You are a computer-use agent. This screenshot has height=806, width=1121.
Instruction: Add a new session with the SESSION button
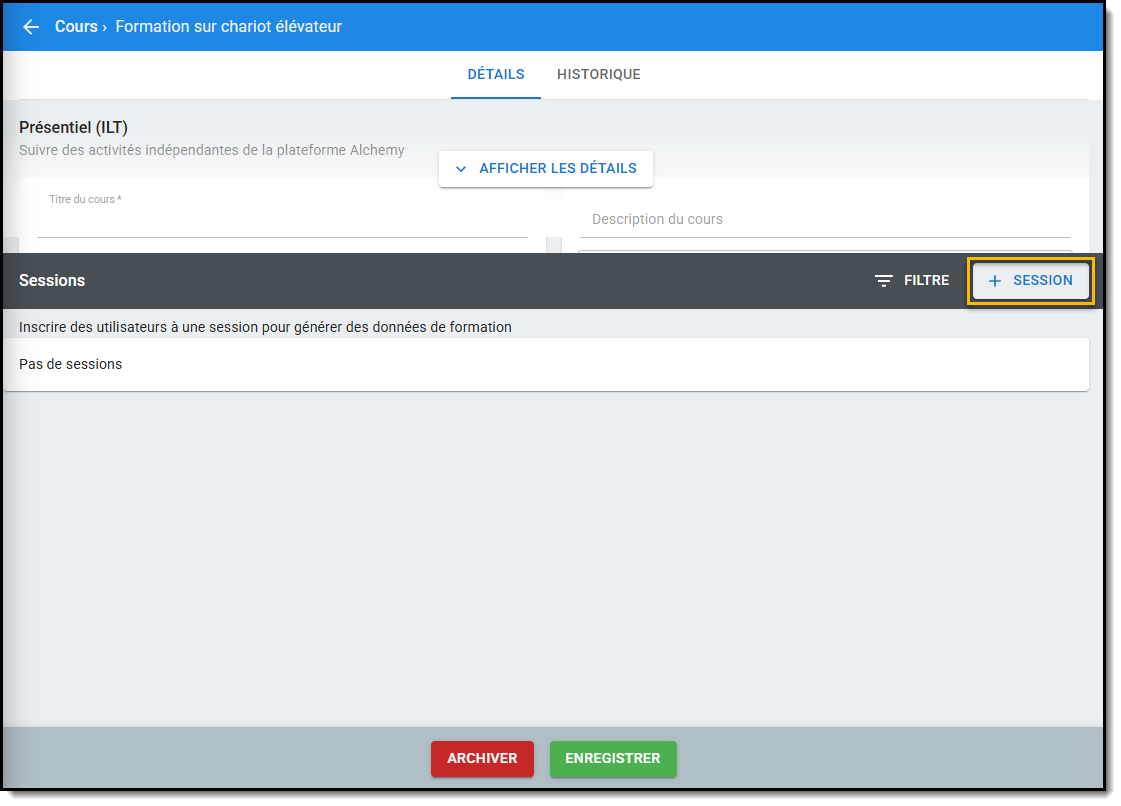[1031, 281]
